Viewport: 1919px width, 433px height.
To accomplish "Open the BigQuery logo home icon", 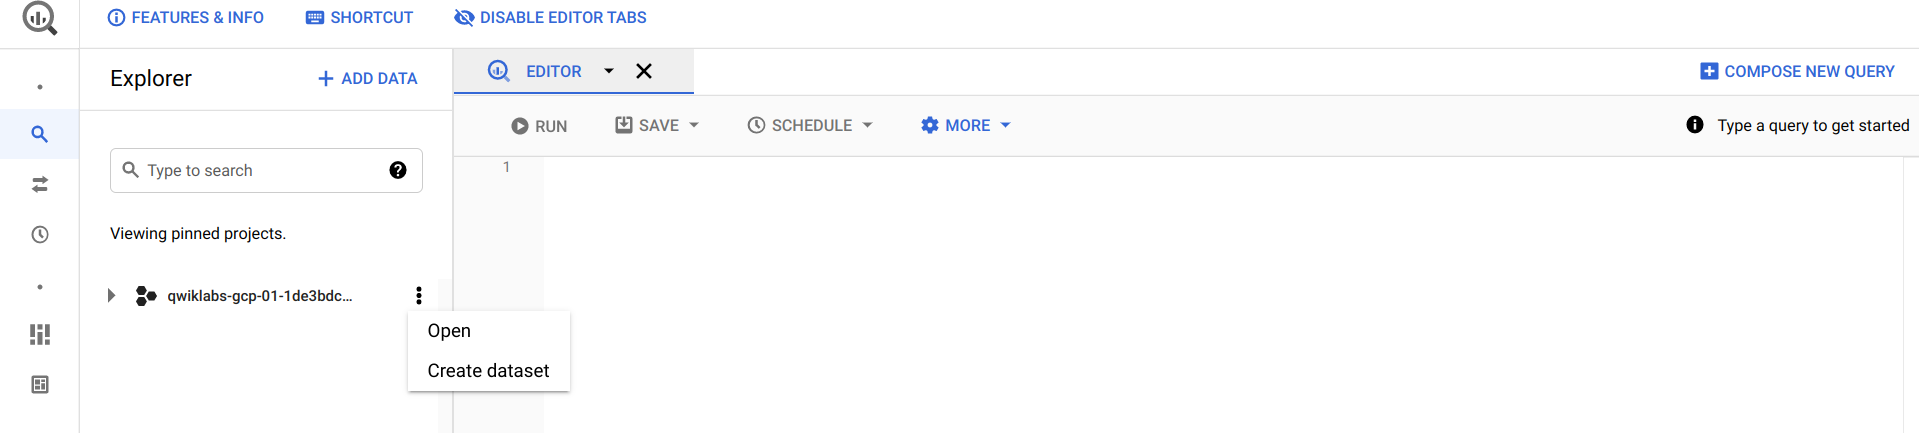I will coord(40,18).
